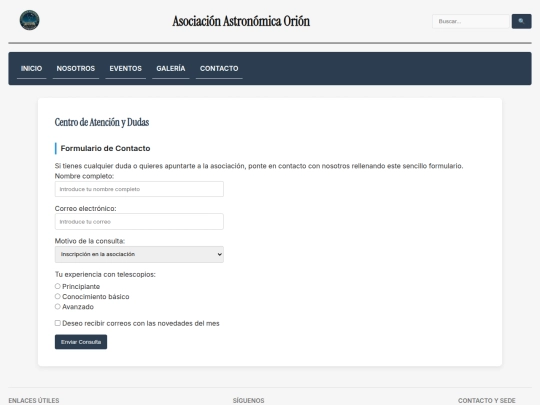The width and height of the screenshot is (540, 405).
Task: Click the Asociación Astronómica Orión logo
Action: click(x=29, y=20)
